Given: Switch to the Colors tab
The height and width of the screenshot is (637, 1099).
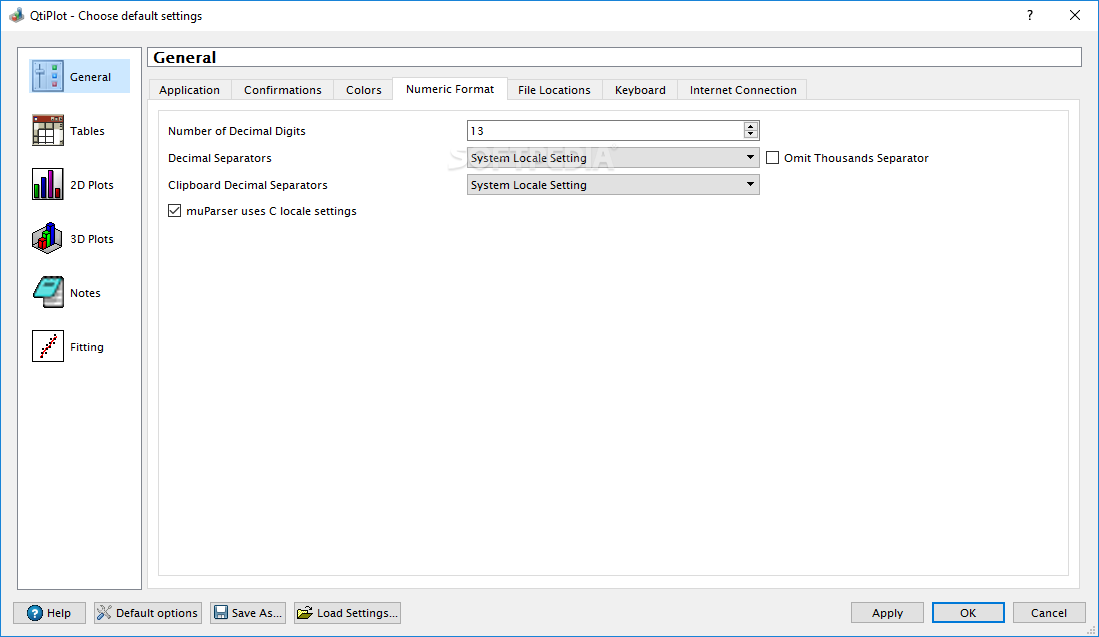Looking at the screenshot, I should 364,90.
